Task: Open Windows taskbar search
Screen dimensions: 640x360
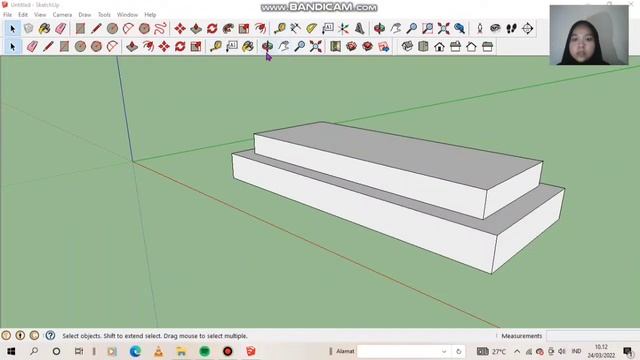Action: (34, 351)
